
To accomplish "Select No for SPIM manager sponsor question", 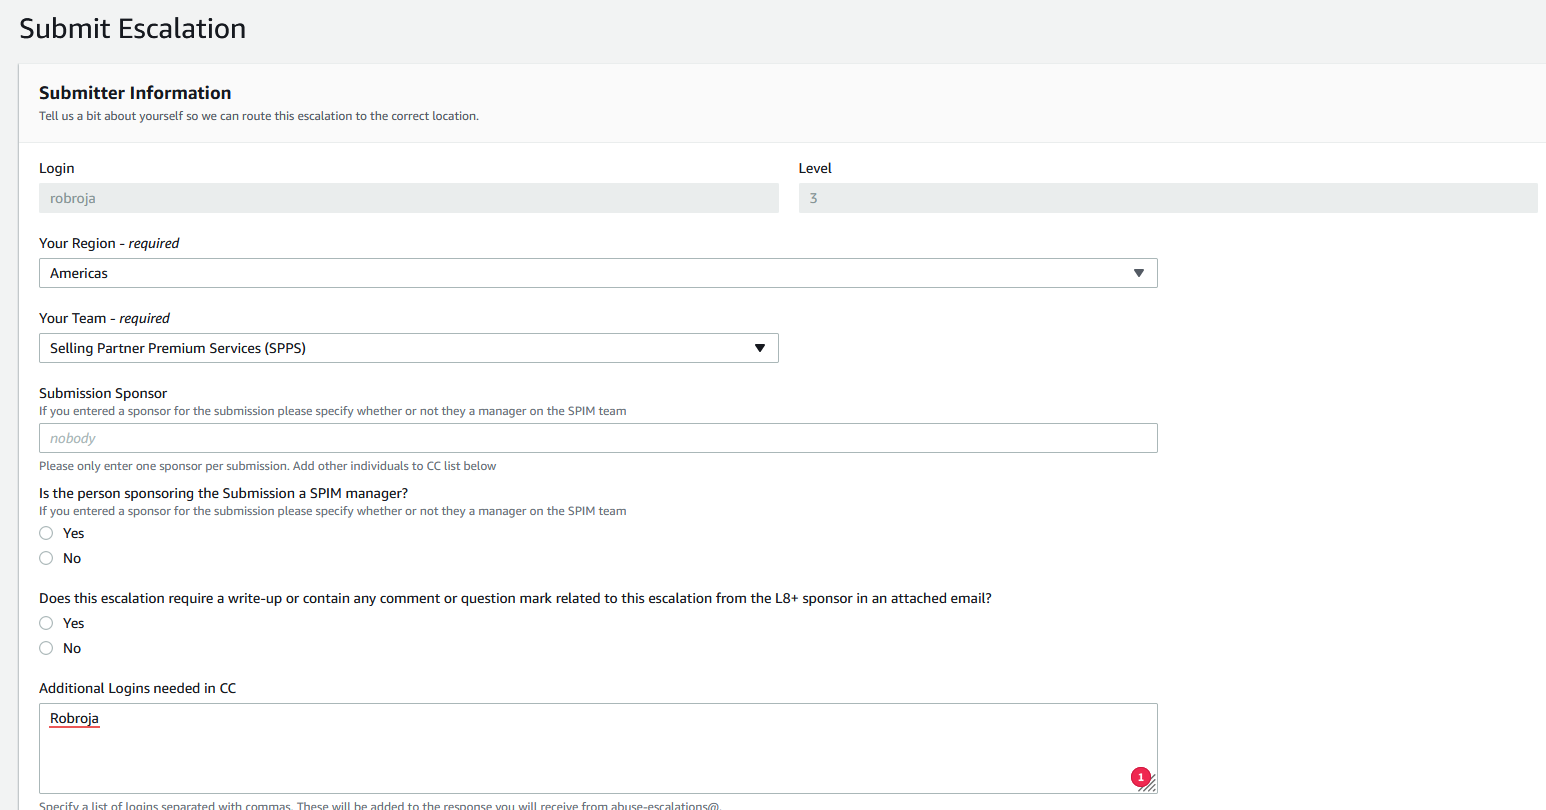I will tap(46, 558).
